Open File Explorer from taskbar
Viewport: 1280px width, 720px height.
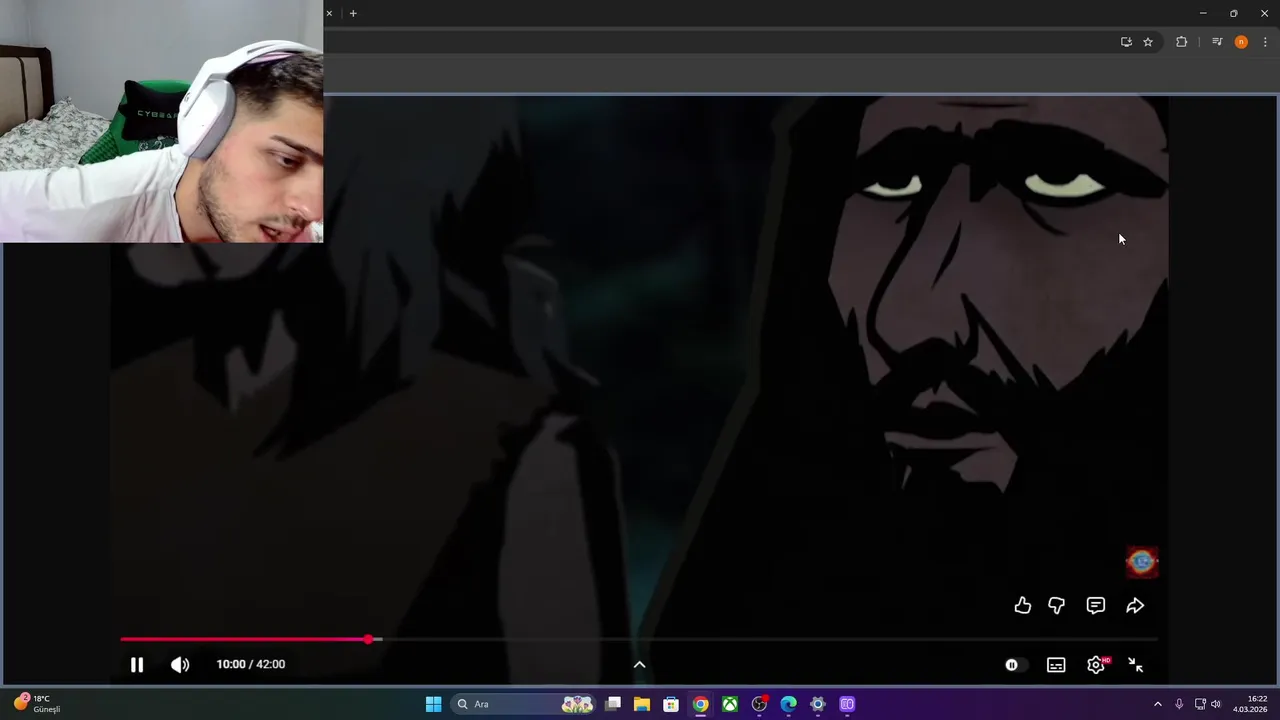coord(642,704)
